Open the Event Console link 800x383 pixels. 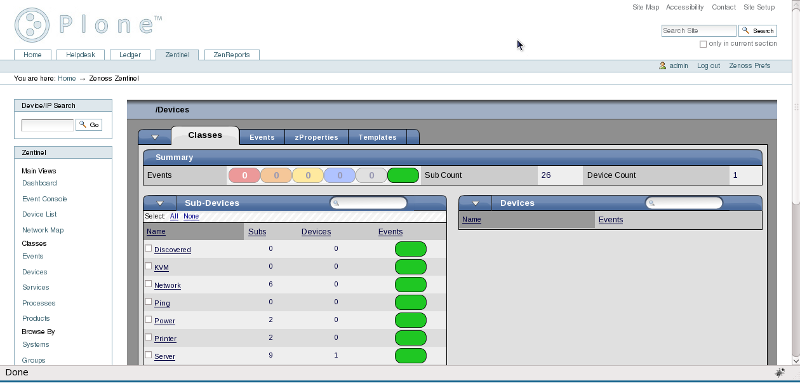(45, 199)
